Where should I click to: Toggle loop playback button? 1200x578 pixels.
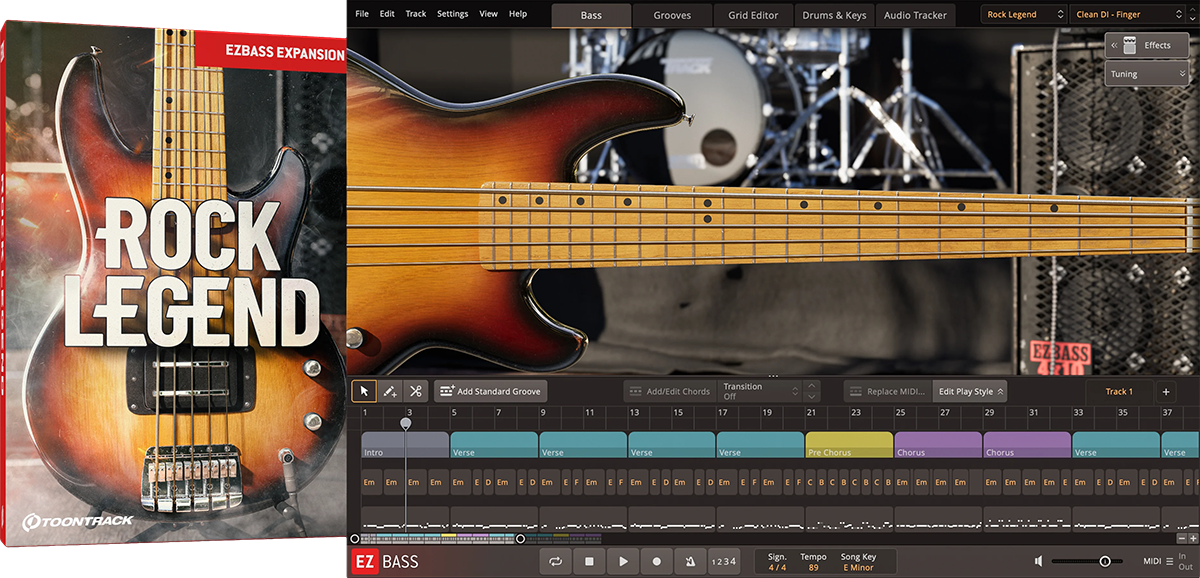pyautogui.click(x=556, y=562)
